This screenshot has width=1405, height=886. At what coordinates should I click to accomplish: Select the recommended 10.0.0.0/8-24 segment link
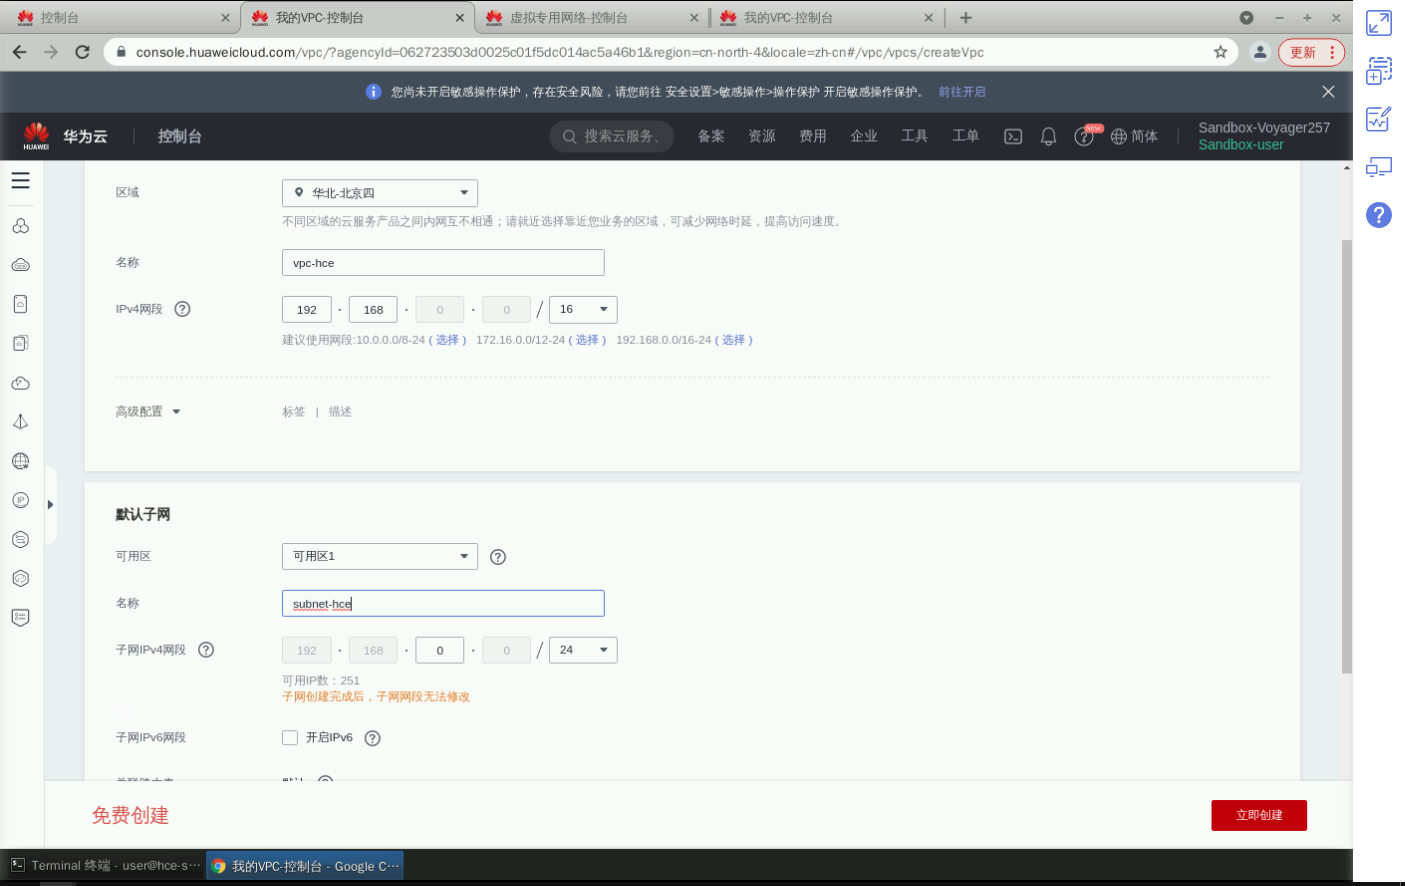tap(447, 340)
